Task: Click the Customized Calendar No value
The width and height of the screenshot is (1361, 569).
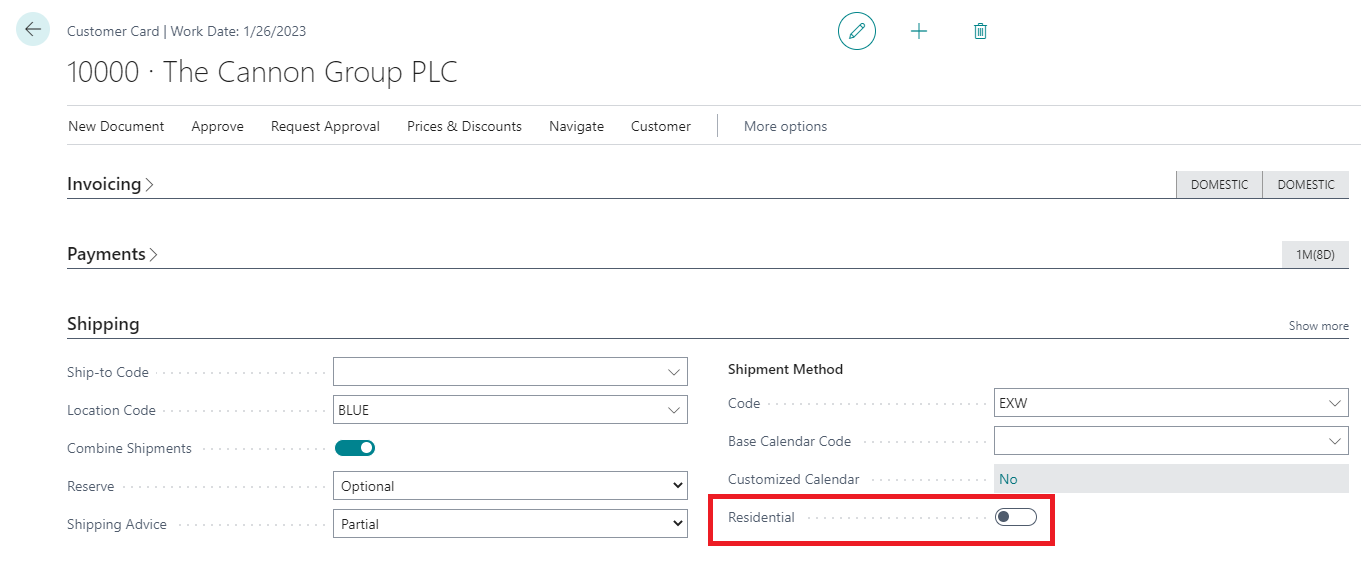Action: click(1008, 479)
